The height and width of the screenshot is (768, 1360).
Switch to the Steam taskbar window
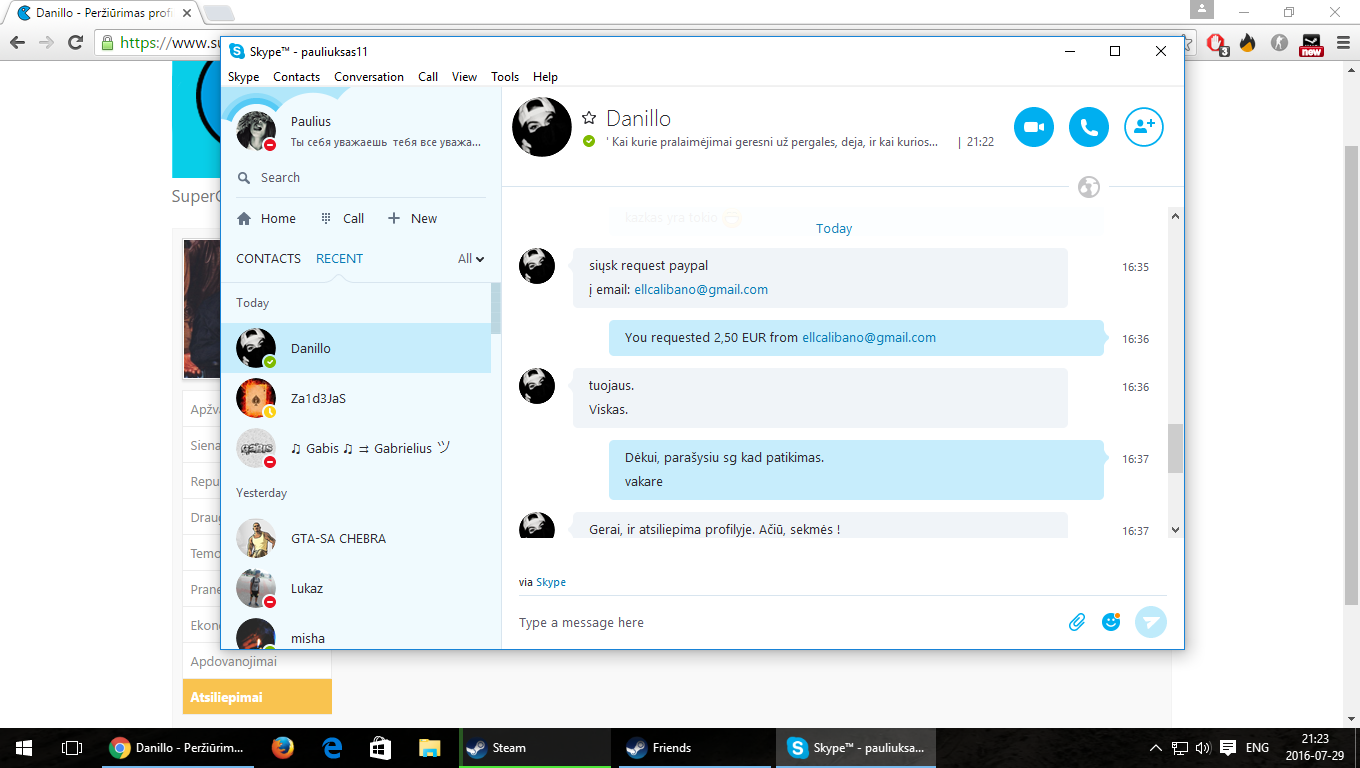(536, 747)
